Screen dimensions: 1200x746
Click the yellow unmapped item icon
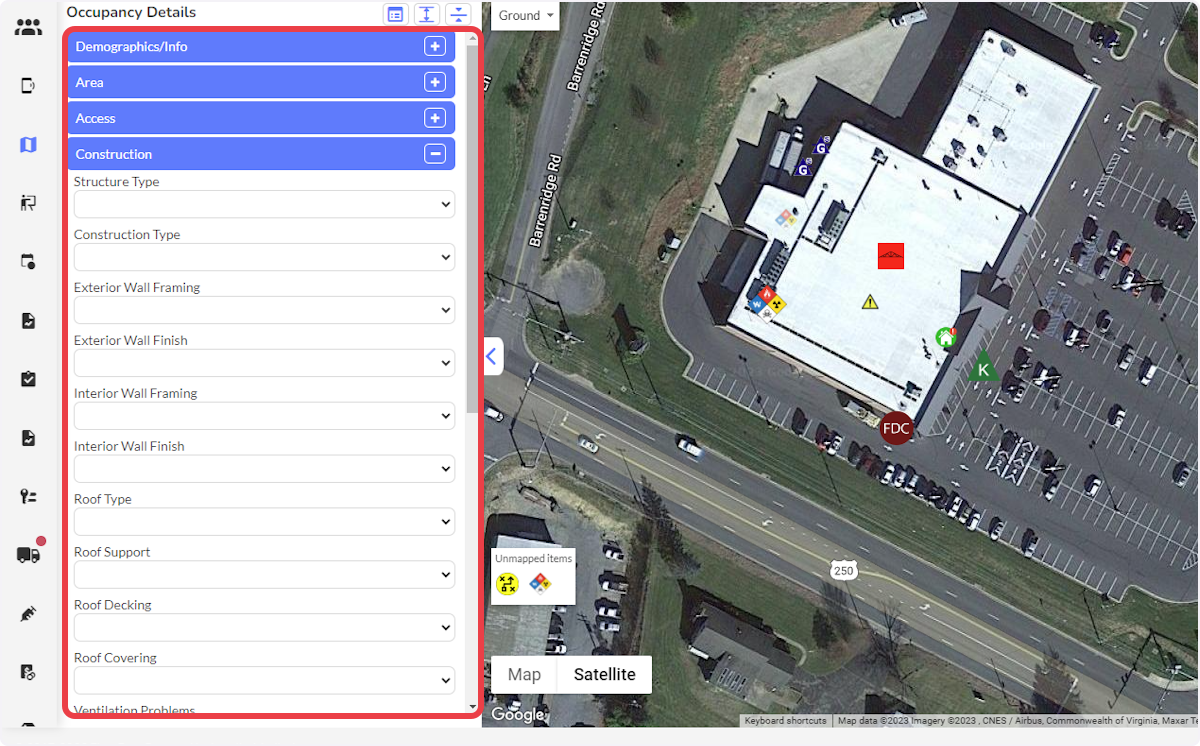coord(507,584)
